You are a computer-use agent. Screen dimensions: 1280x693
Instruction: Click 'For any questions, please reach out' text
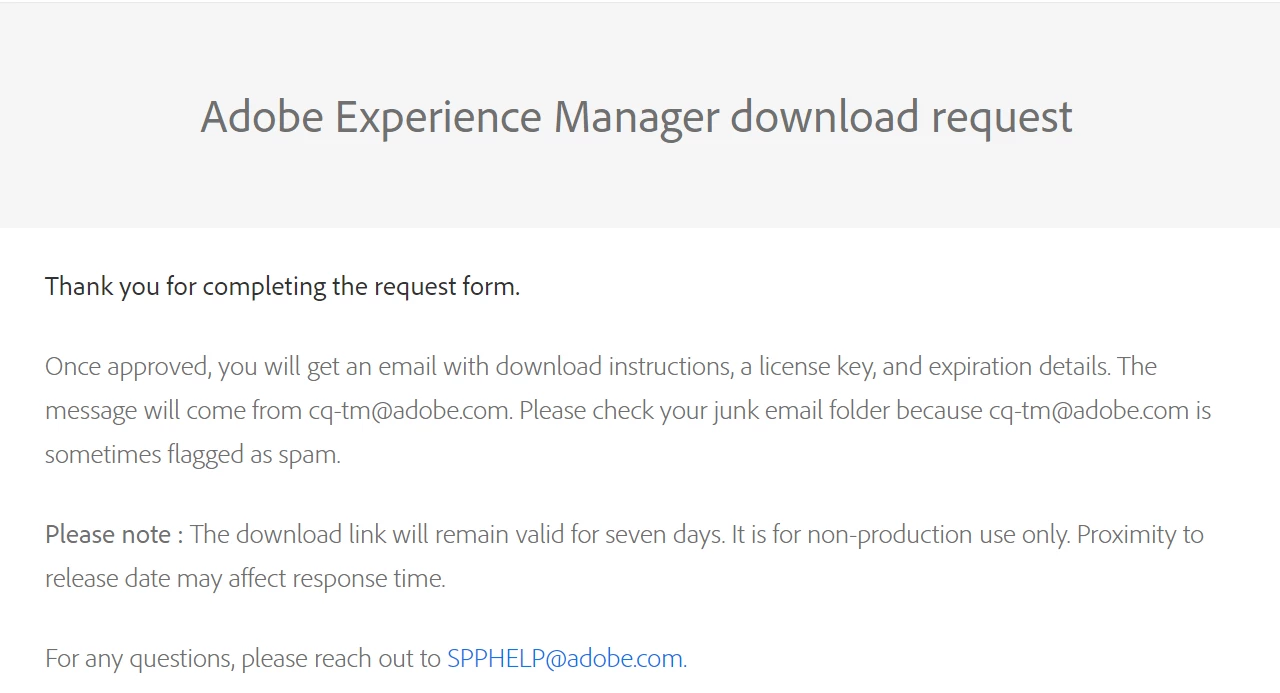pos(242,658)
